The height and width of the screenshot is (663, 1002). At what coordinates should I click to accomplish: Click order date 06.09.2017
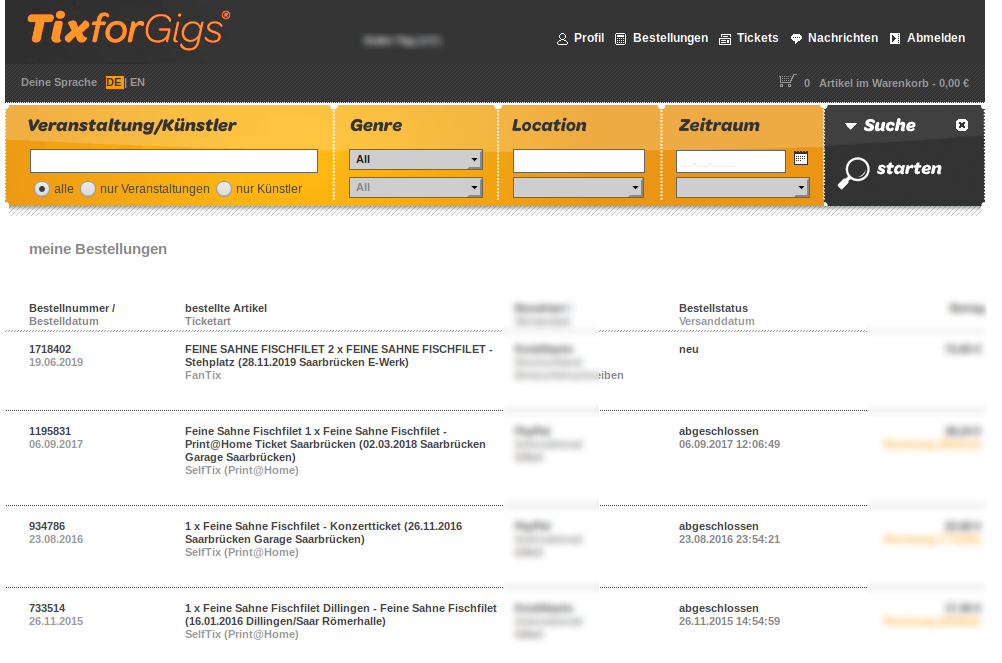[56, 444]
